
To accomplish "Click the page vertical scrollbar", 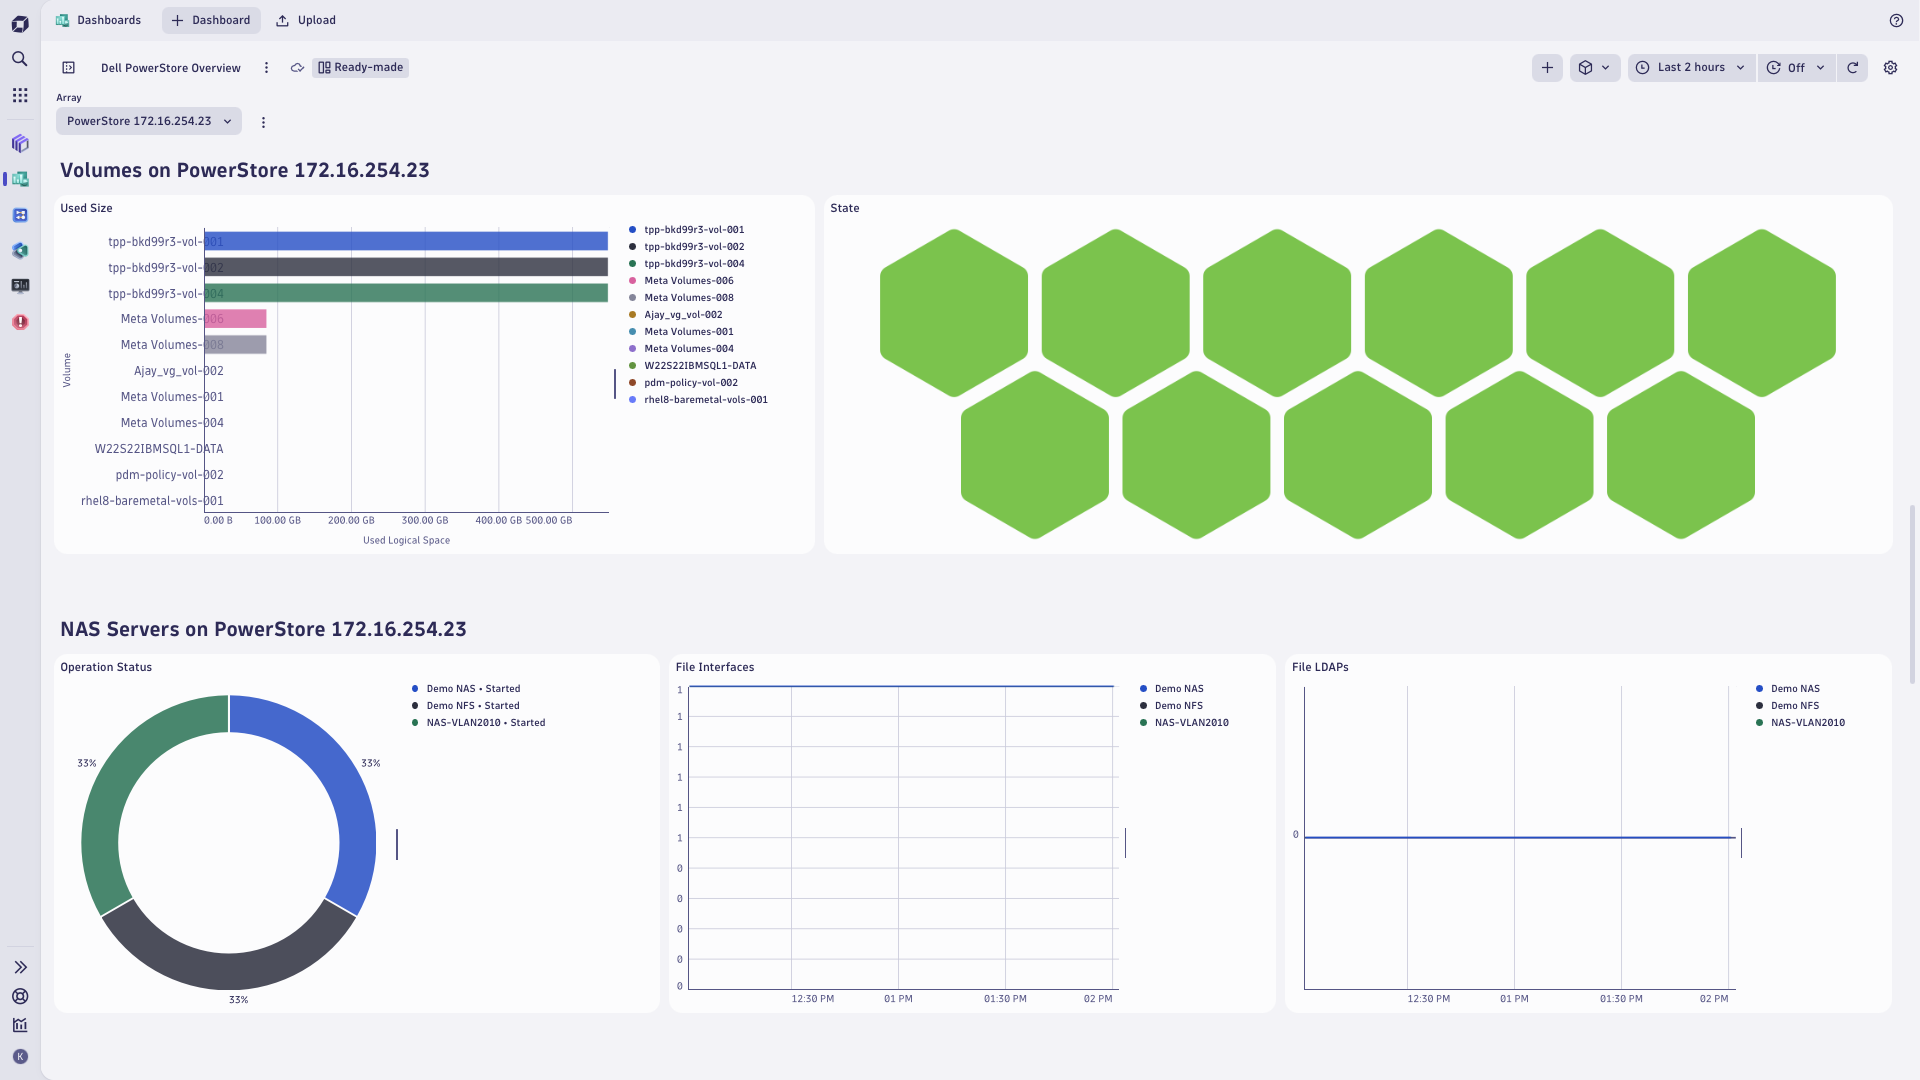I will pos(1912,594).
